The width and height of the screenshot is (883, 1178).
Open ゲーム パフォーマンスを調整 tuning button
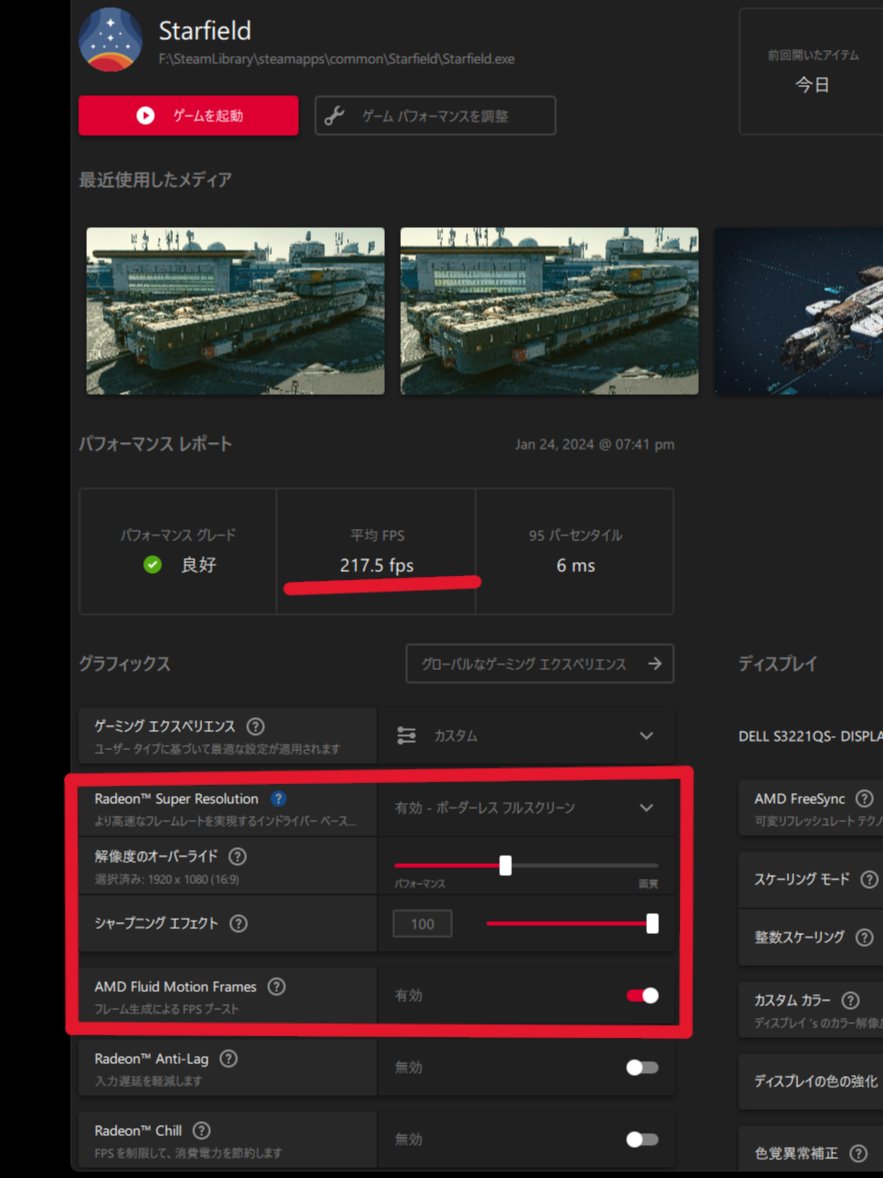[x=435, y=116]
